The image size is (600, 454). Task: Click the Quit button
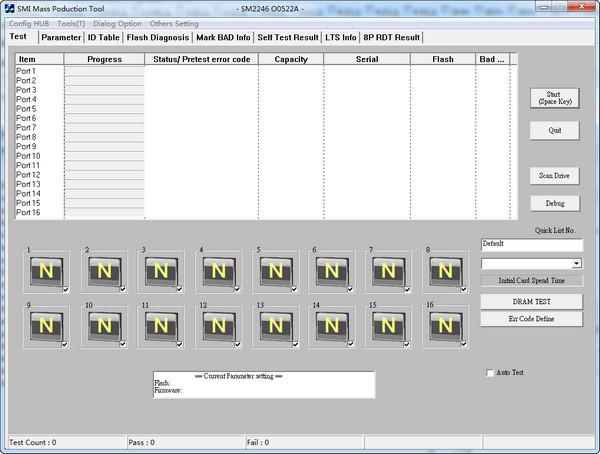point(555,131)
